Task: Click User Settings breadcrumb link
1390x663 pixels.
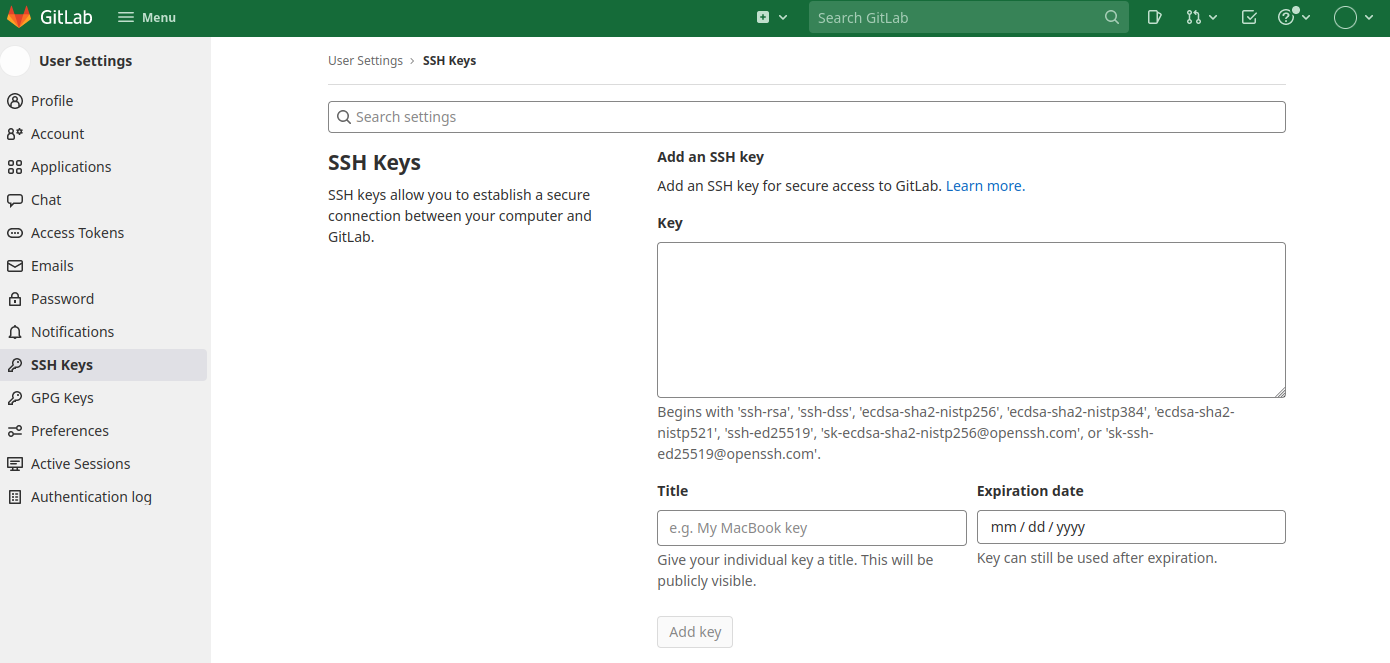Action: 365,61
